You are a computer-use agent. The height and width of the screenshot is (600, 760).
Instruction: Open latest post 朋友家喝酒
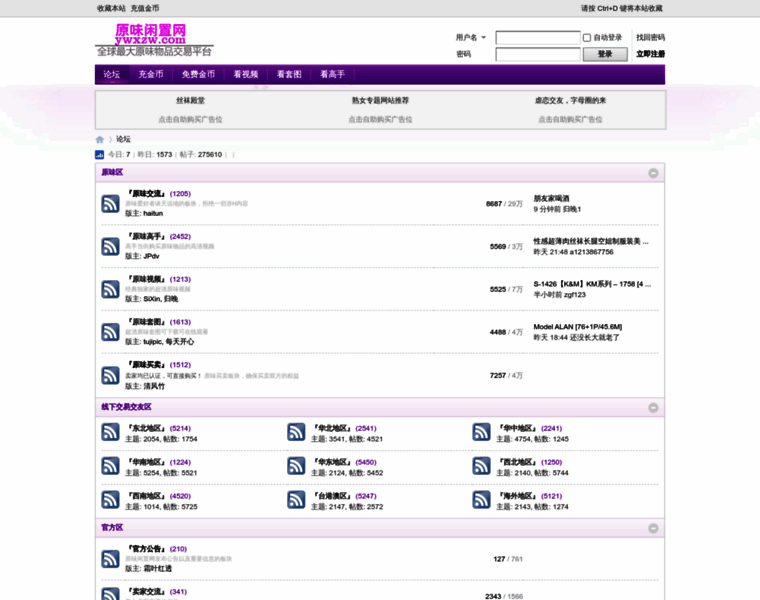(x=551, y=198)
